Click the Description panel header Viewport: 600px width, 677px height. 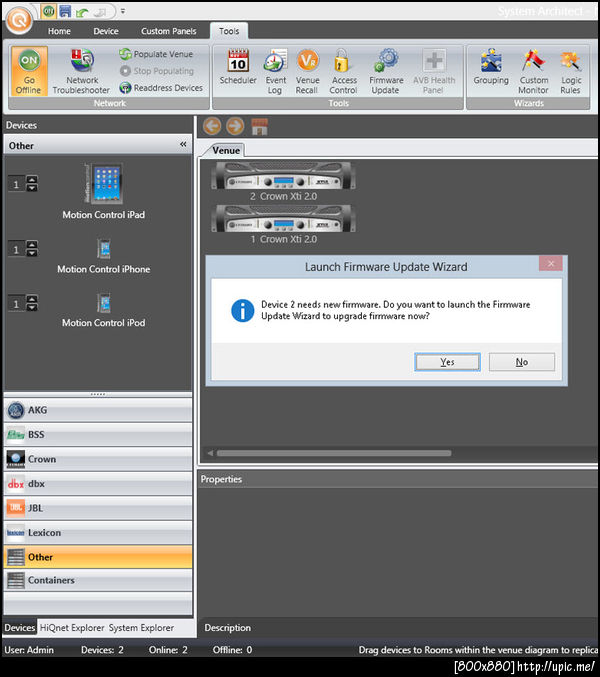[398, 628]
